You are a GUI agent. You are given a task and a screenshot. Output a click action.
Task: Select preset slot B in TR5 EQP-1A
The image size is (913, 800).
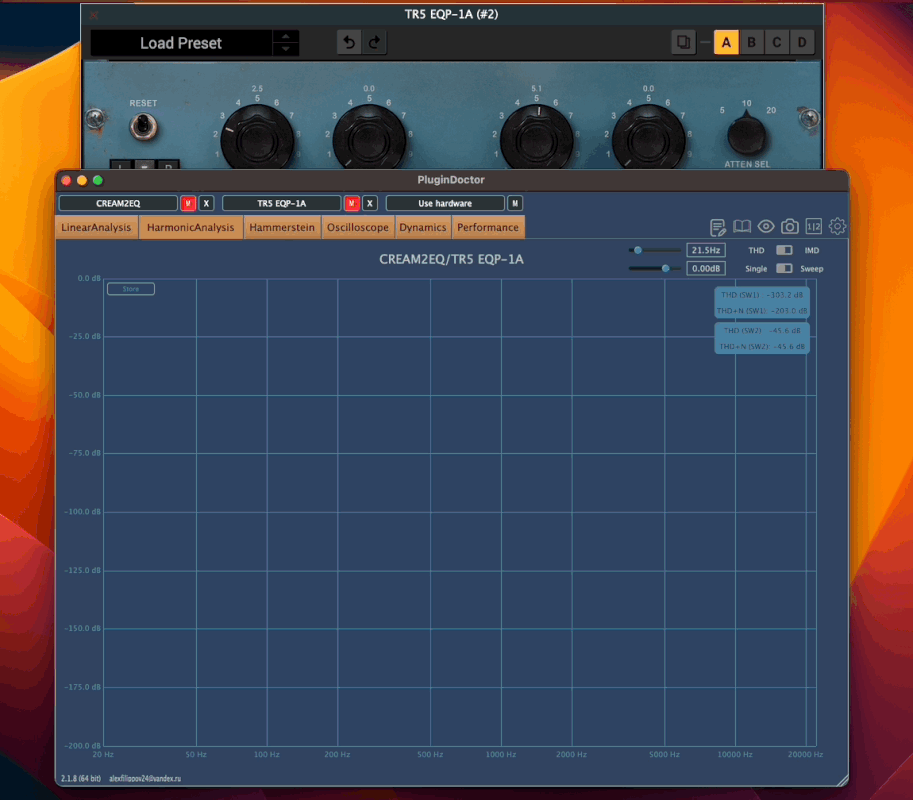tap(751, 43)
